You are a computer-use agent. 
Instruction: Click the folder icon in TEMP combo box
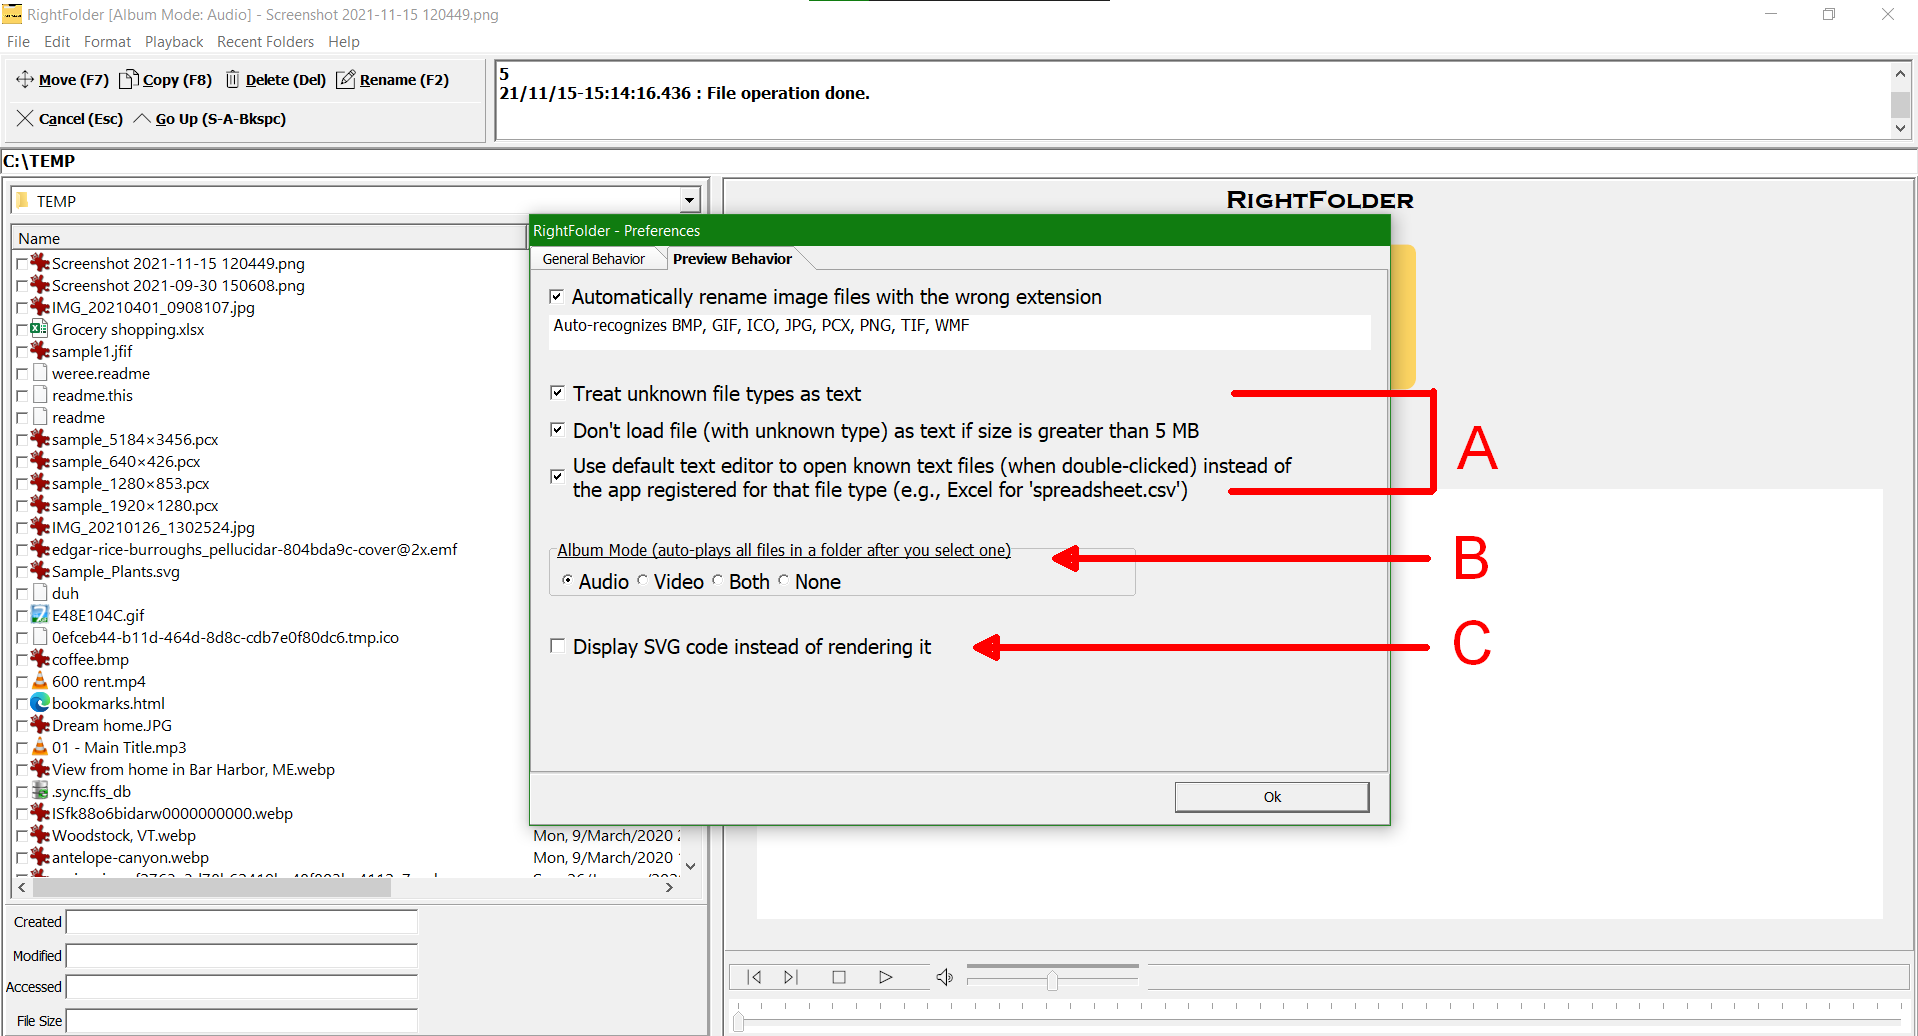(23, 201)
